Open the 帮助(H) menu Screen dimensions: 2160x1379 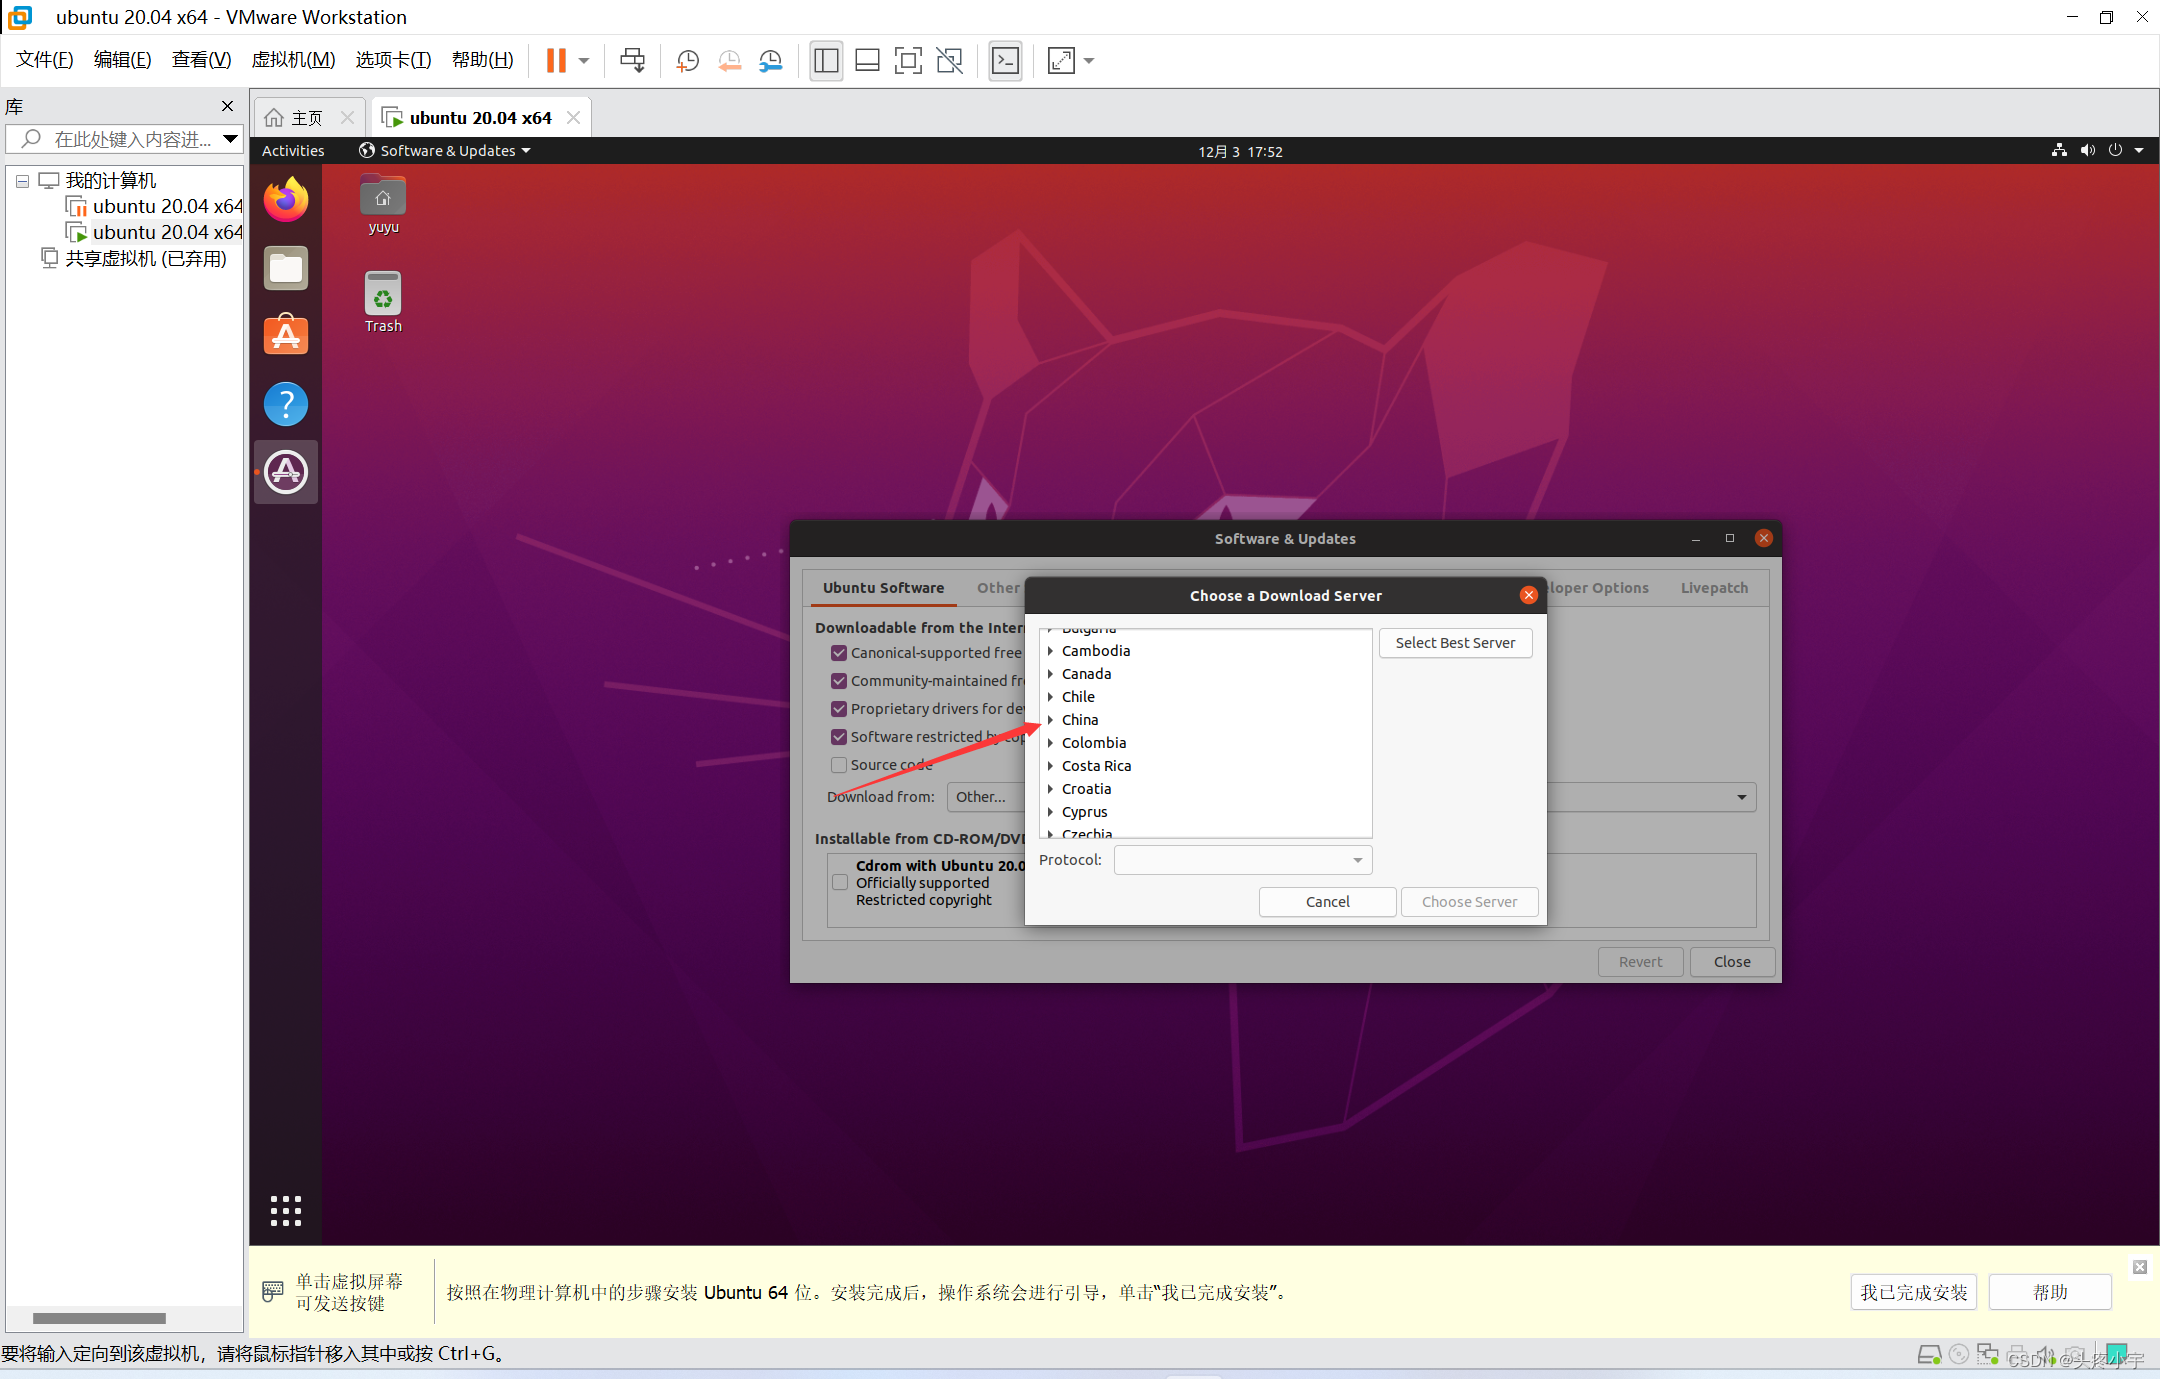pyautogui.click(x=482, y=60)
